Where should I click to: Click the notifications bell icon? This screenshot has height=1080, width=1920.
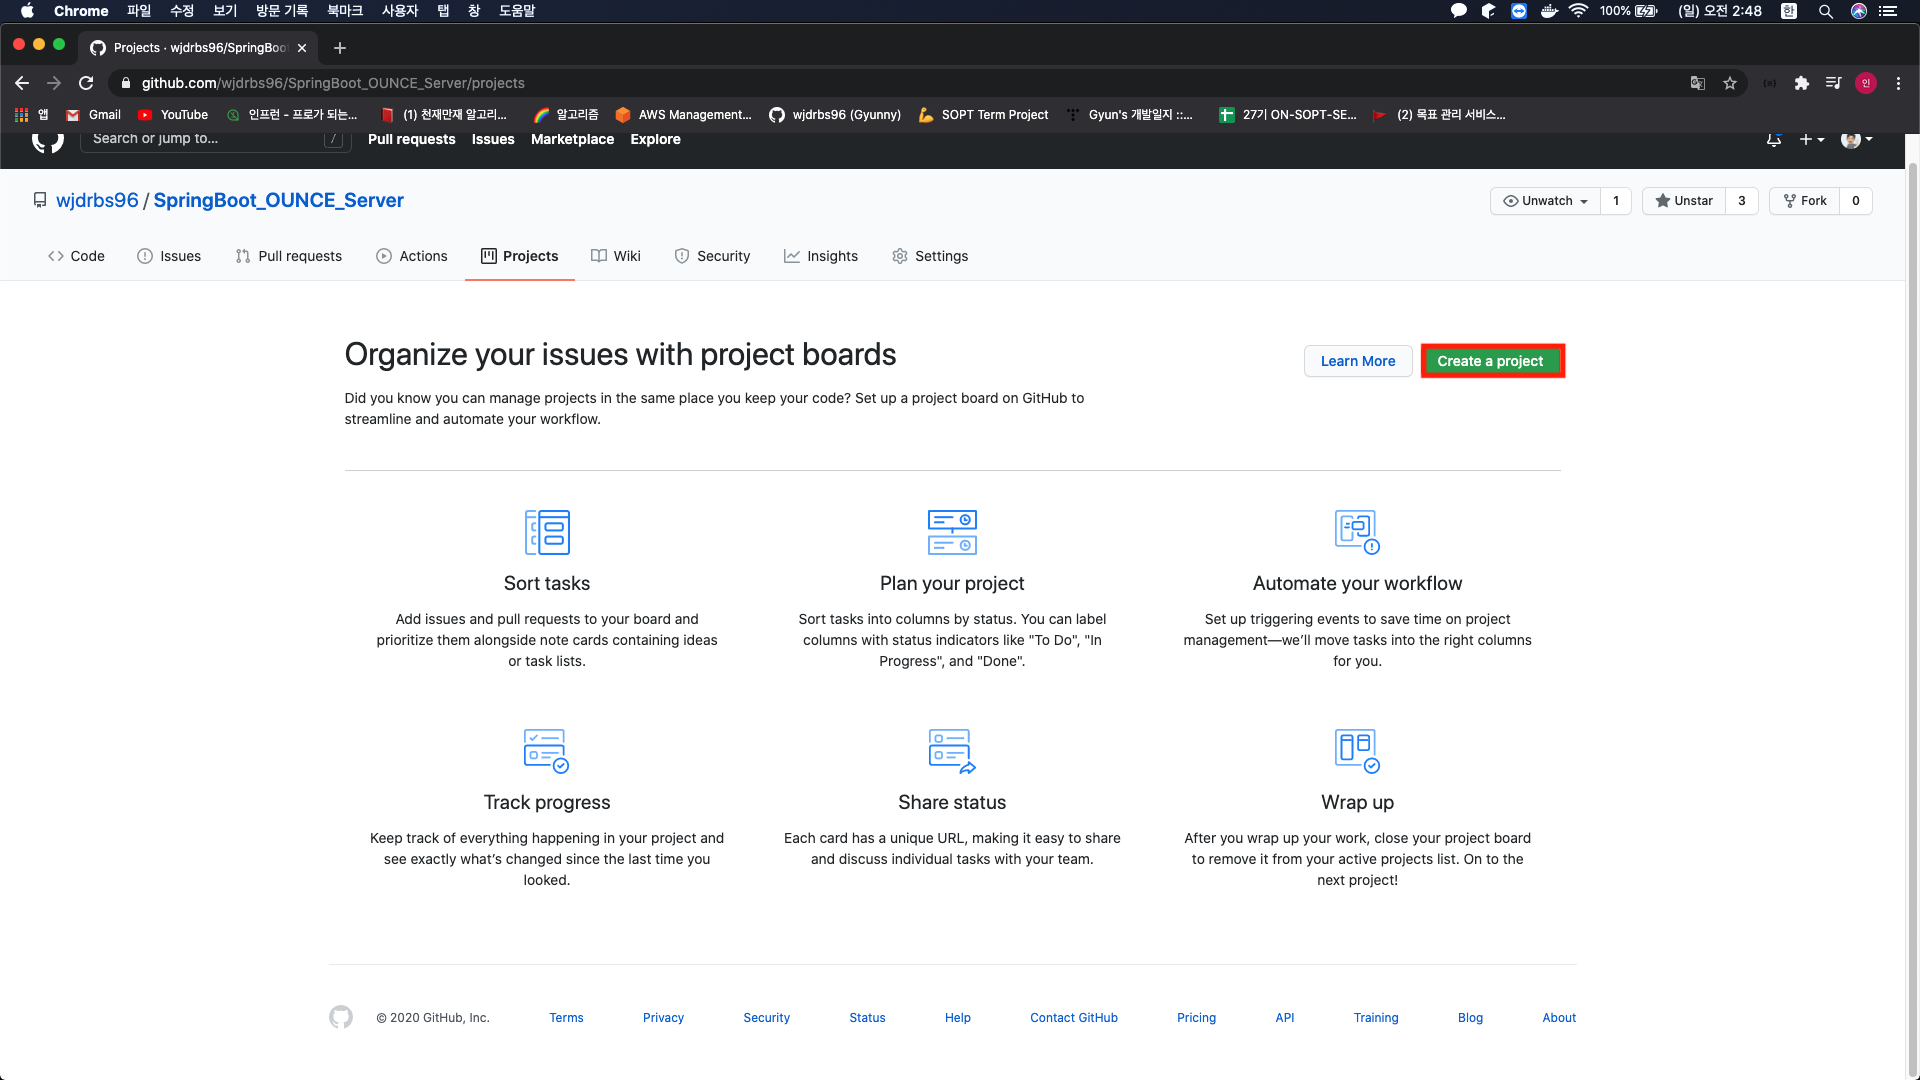[x=1773, y=140]
